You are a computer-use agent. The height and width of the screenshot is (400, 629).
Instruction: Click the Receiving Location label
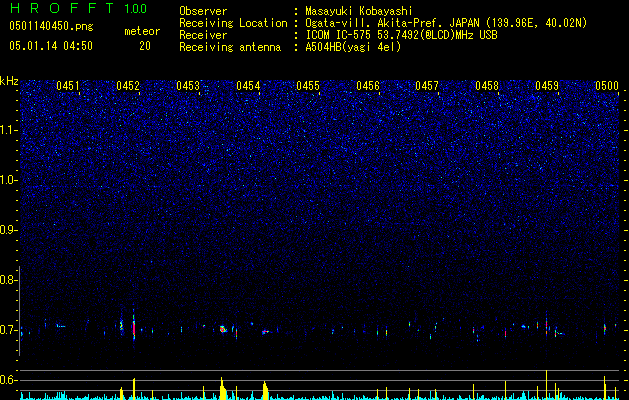click(x=233, y=23)
